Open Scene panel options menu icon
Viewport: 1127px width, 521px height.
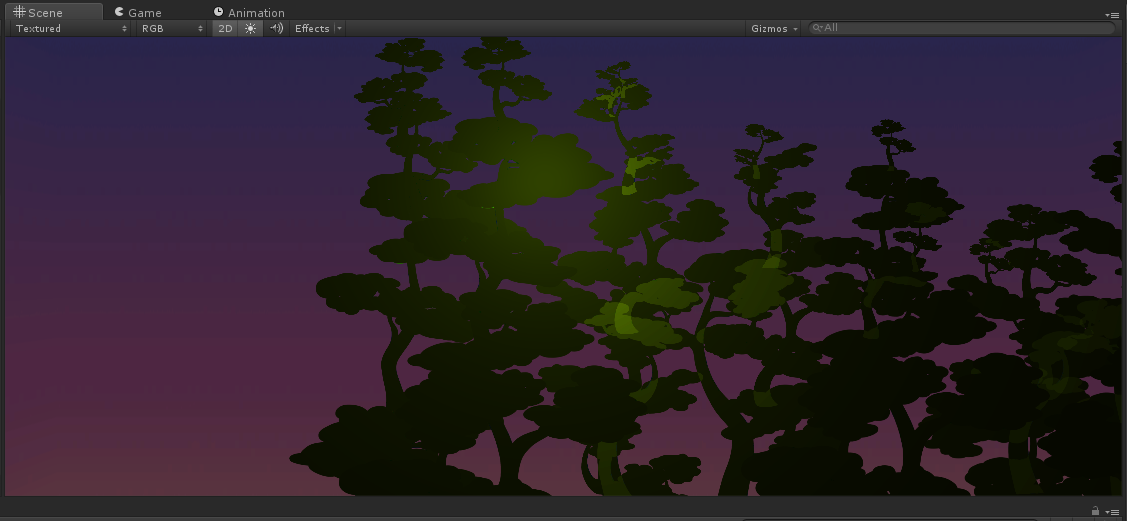pyautogui.click(x=1112, y=14)
